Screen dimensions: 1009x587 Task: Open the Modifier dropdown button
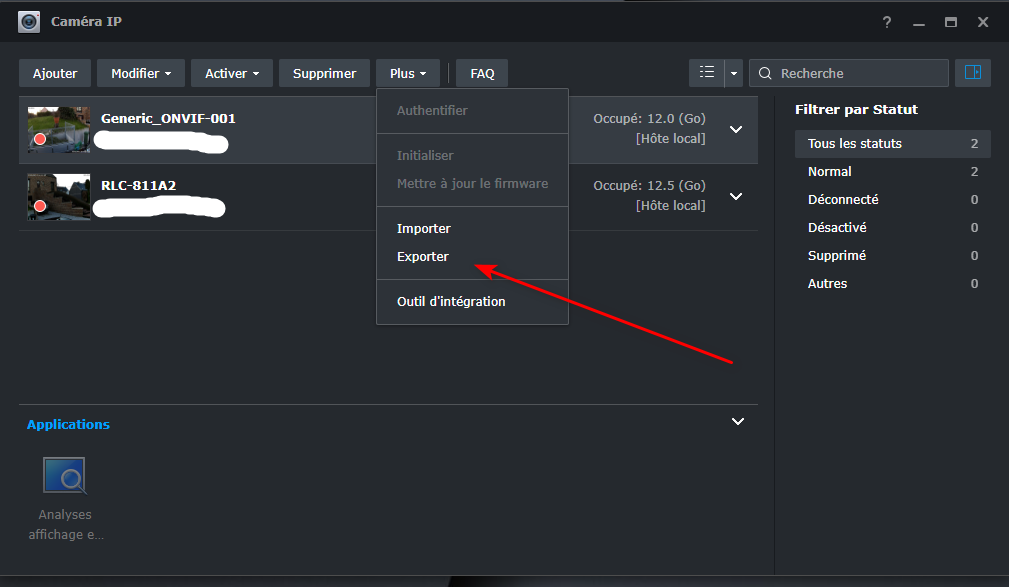[141, 73]
